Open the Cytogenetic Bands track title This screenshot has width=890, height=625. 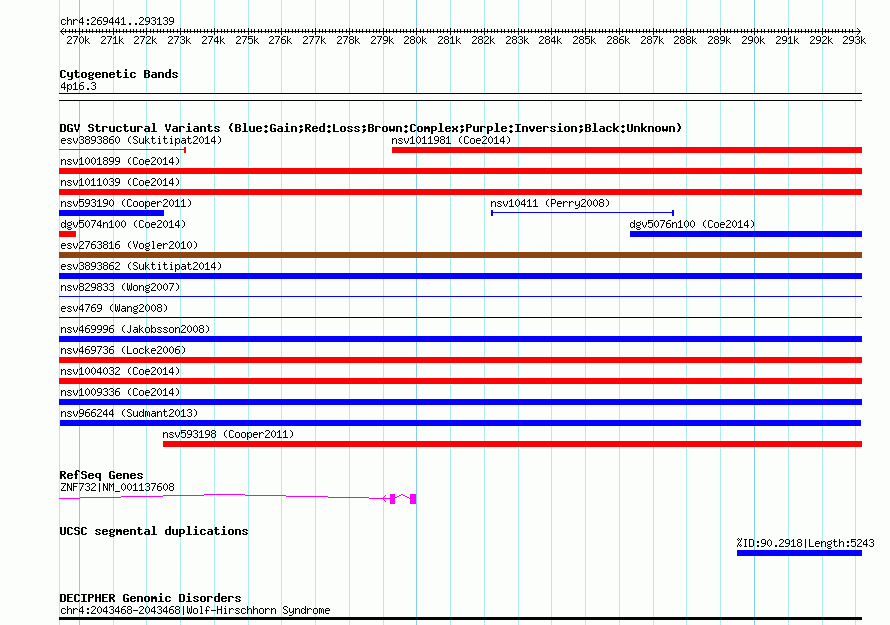[119, 74]
